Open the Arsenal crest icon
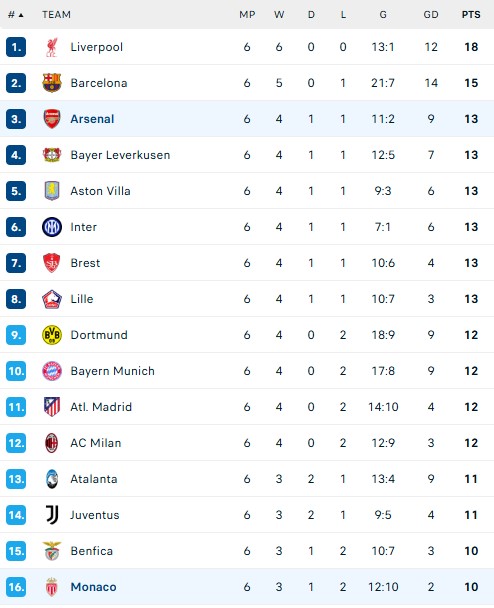Image resolution: width=494 pixels, height=608 pixels. tap(52, 119)
